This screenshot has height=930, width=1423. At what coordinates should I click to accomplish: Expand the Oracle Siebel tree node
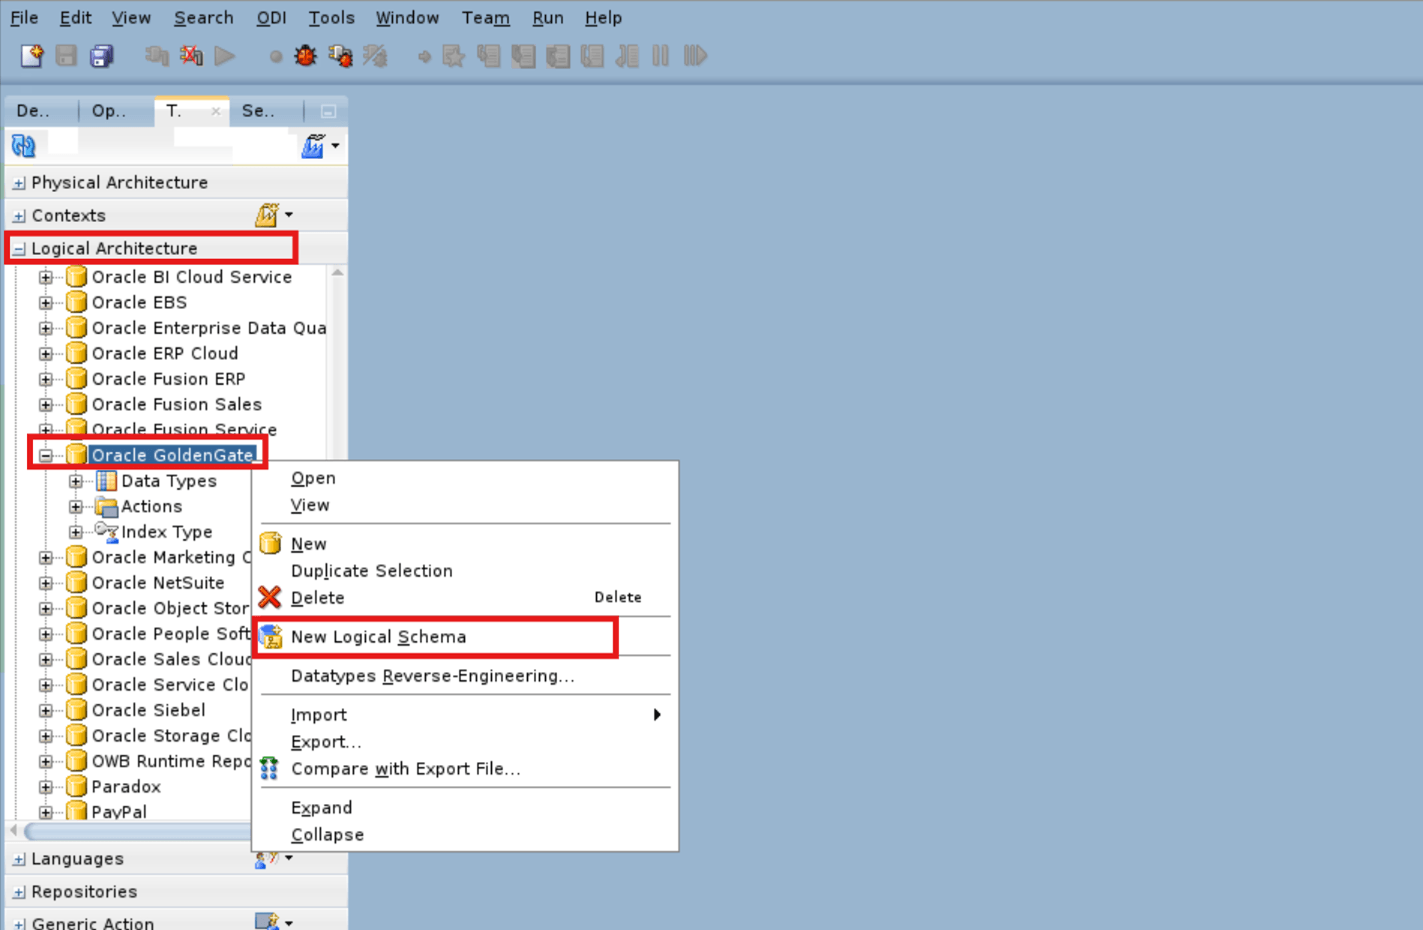pos(46,710)
